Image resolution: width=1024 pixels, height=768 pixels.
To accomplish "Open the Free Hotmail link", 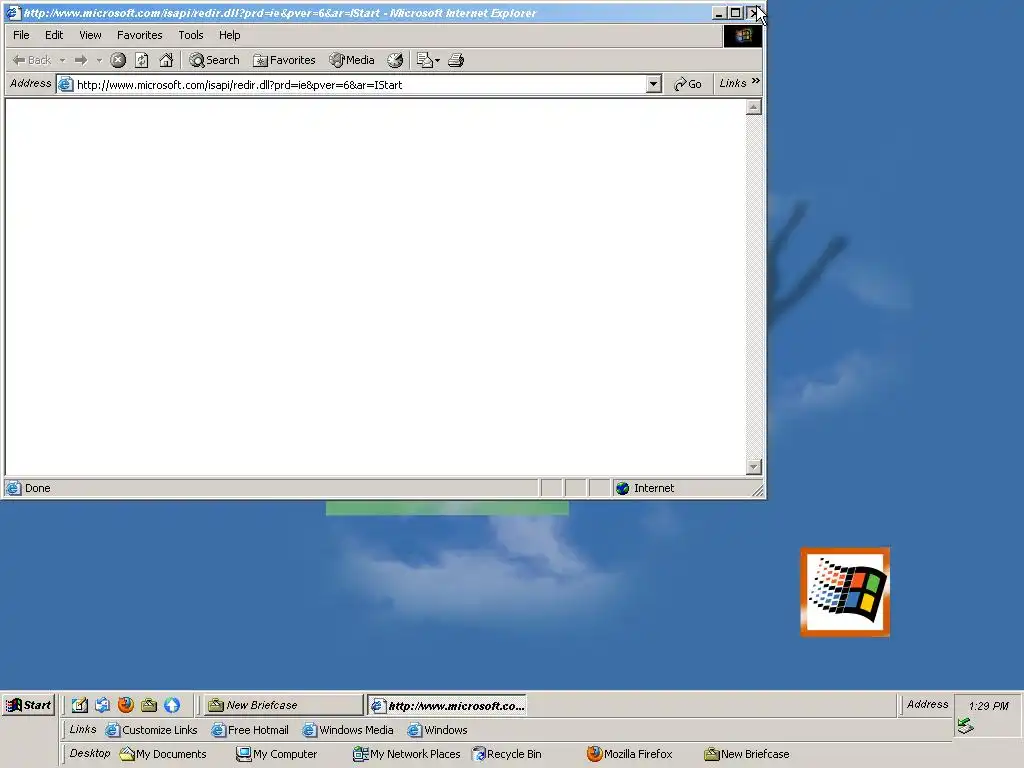I will 249,730.
